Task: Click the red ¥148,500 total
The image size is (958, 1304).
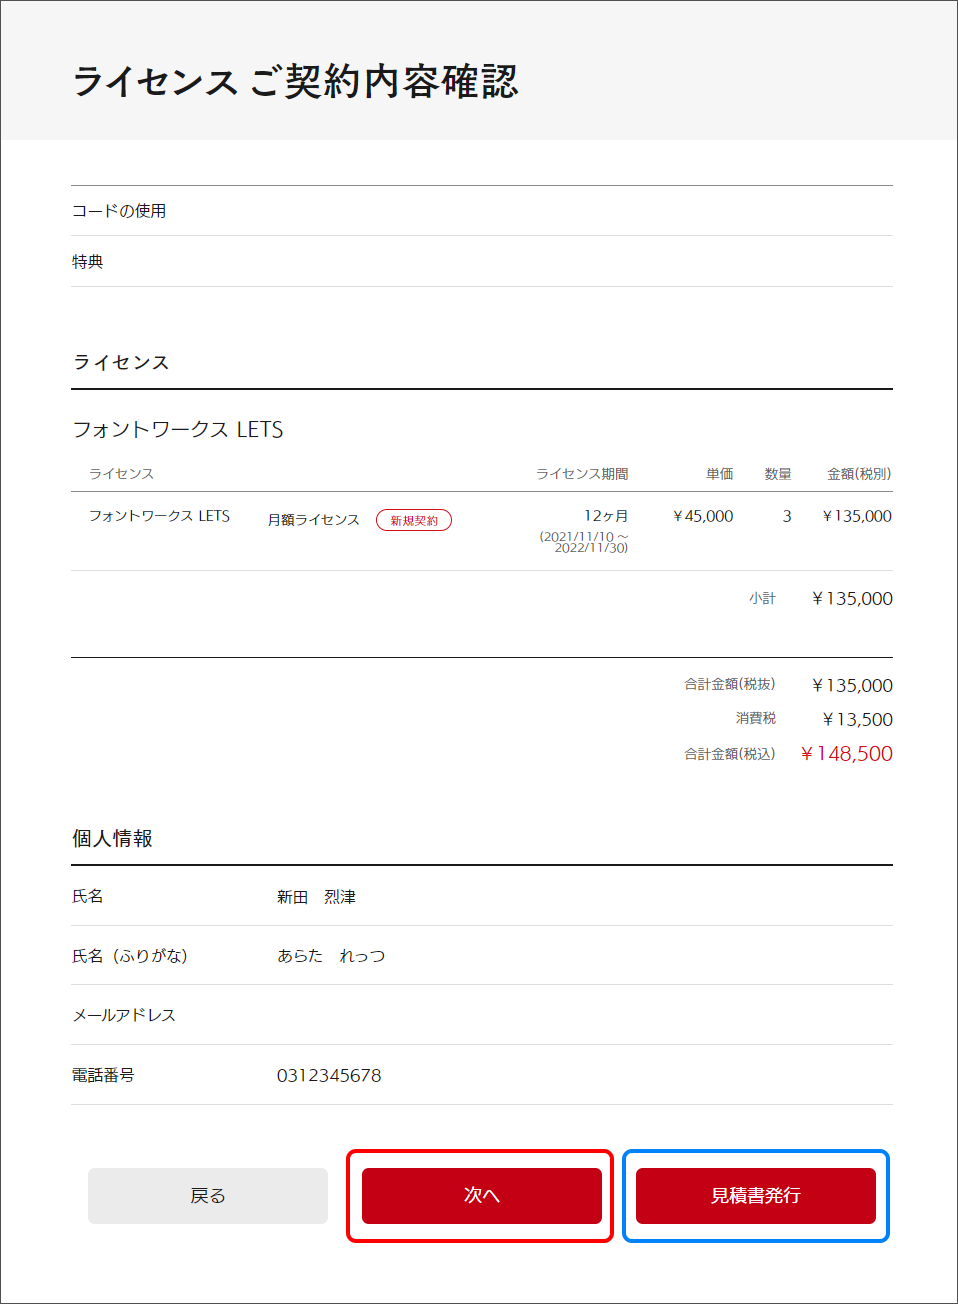Action: tap(846, 754)
